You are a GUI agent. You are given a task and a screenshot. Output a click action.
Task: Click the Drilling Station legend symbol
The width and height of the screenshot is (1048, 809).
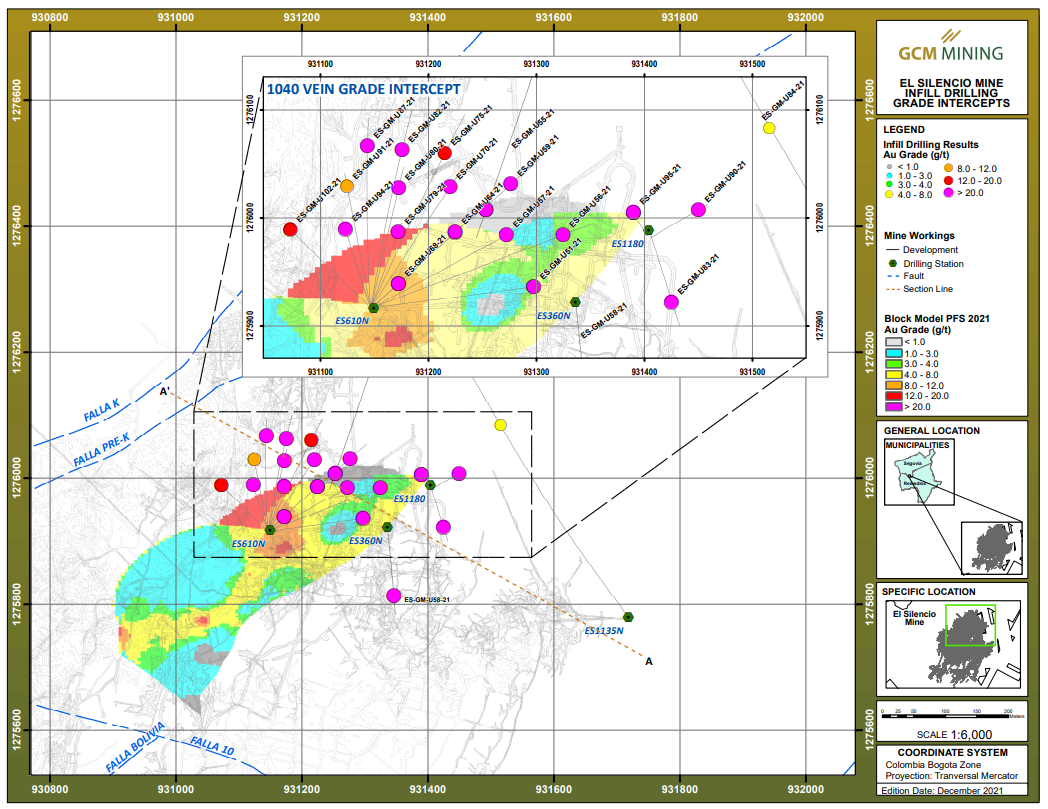(x=893, y=264)
